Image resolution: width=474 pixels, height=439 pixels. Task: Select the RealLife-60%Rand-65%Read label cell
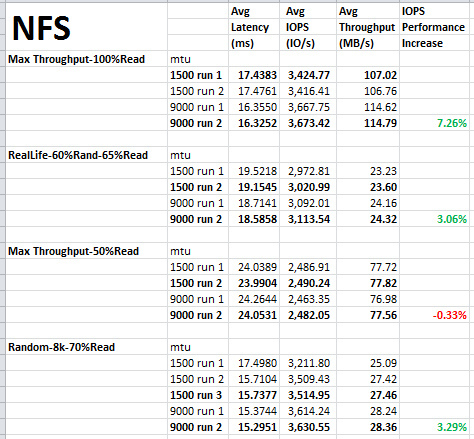click(86, 155)
